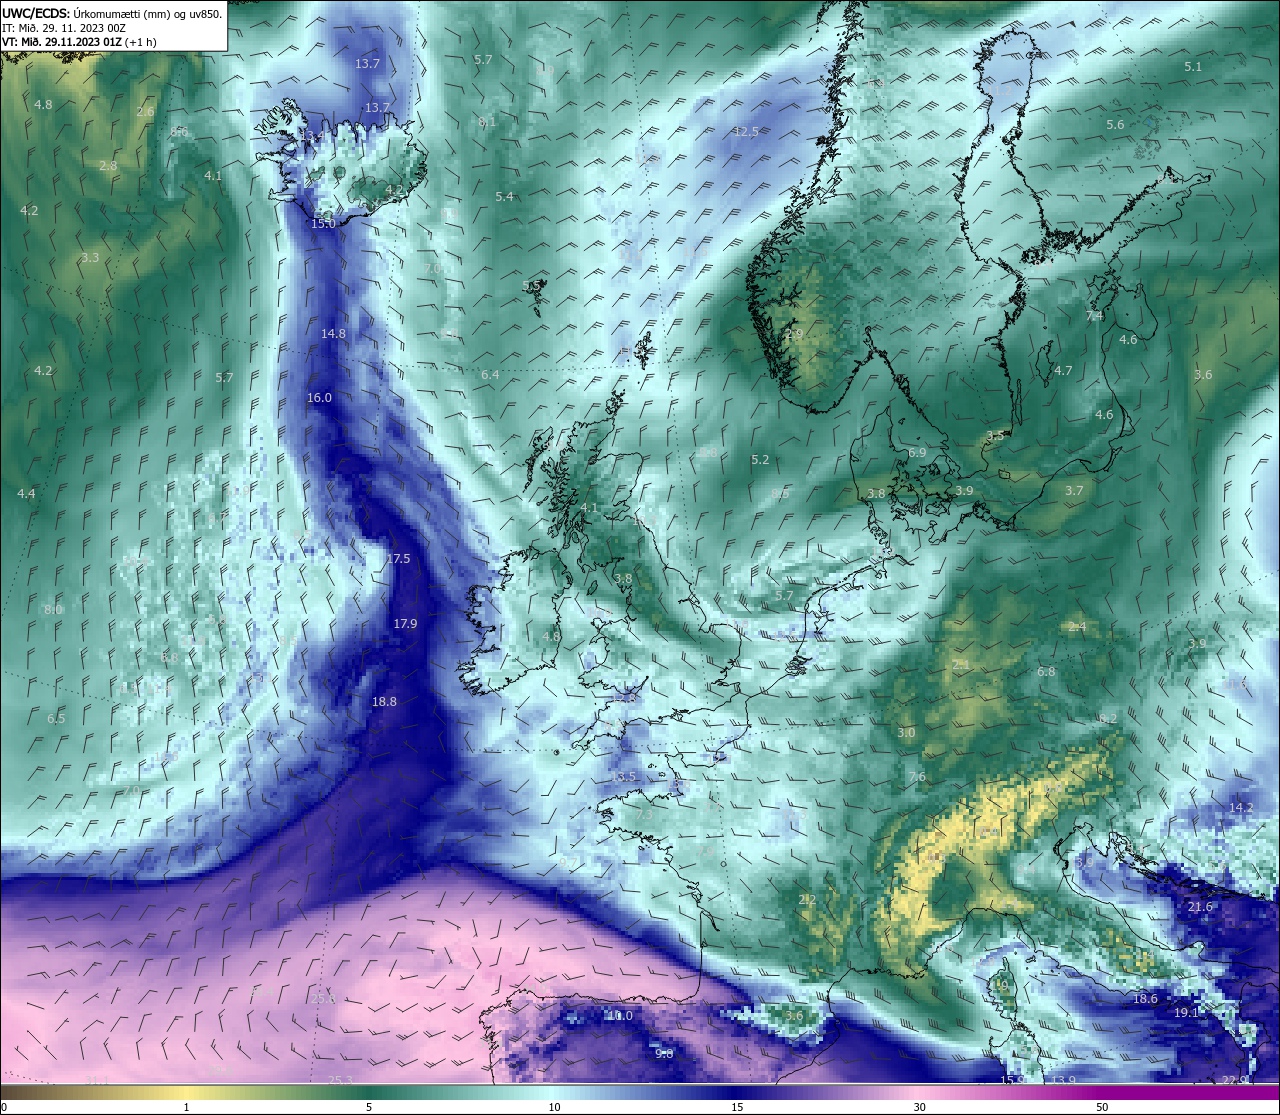1280x1115 pixels.
Task: Click the 4.4 value label
Action: tap(26, 494)
